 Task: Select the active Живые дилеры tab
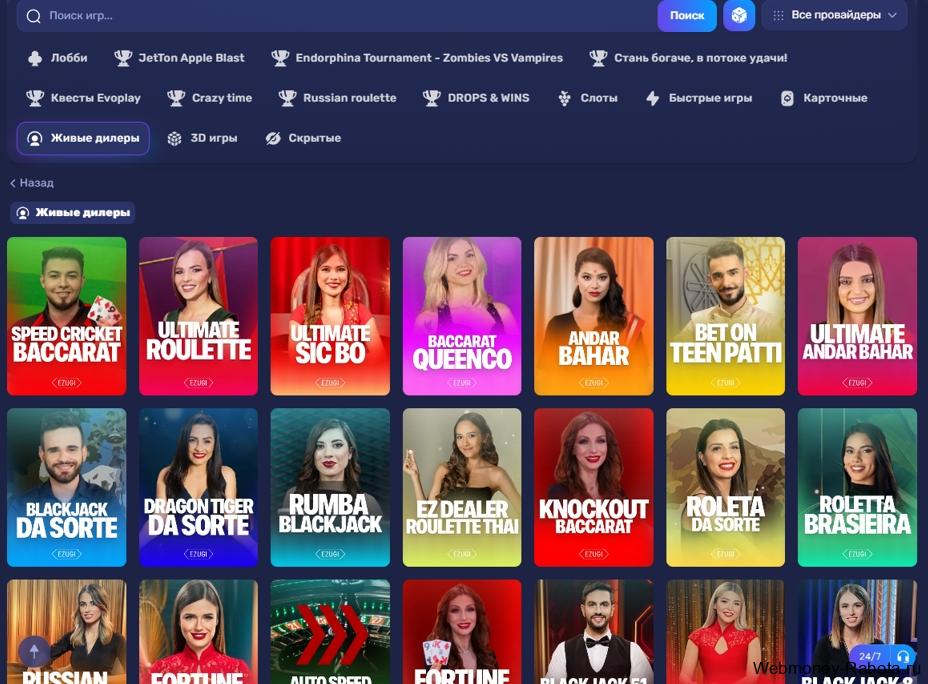pos(83,138)
